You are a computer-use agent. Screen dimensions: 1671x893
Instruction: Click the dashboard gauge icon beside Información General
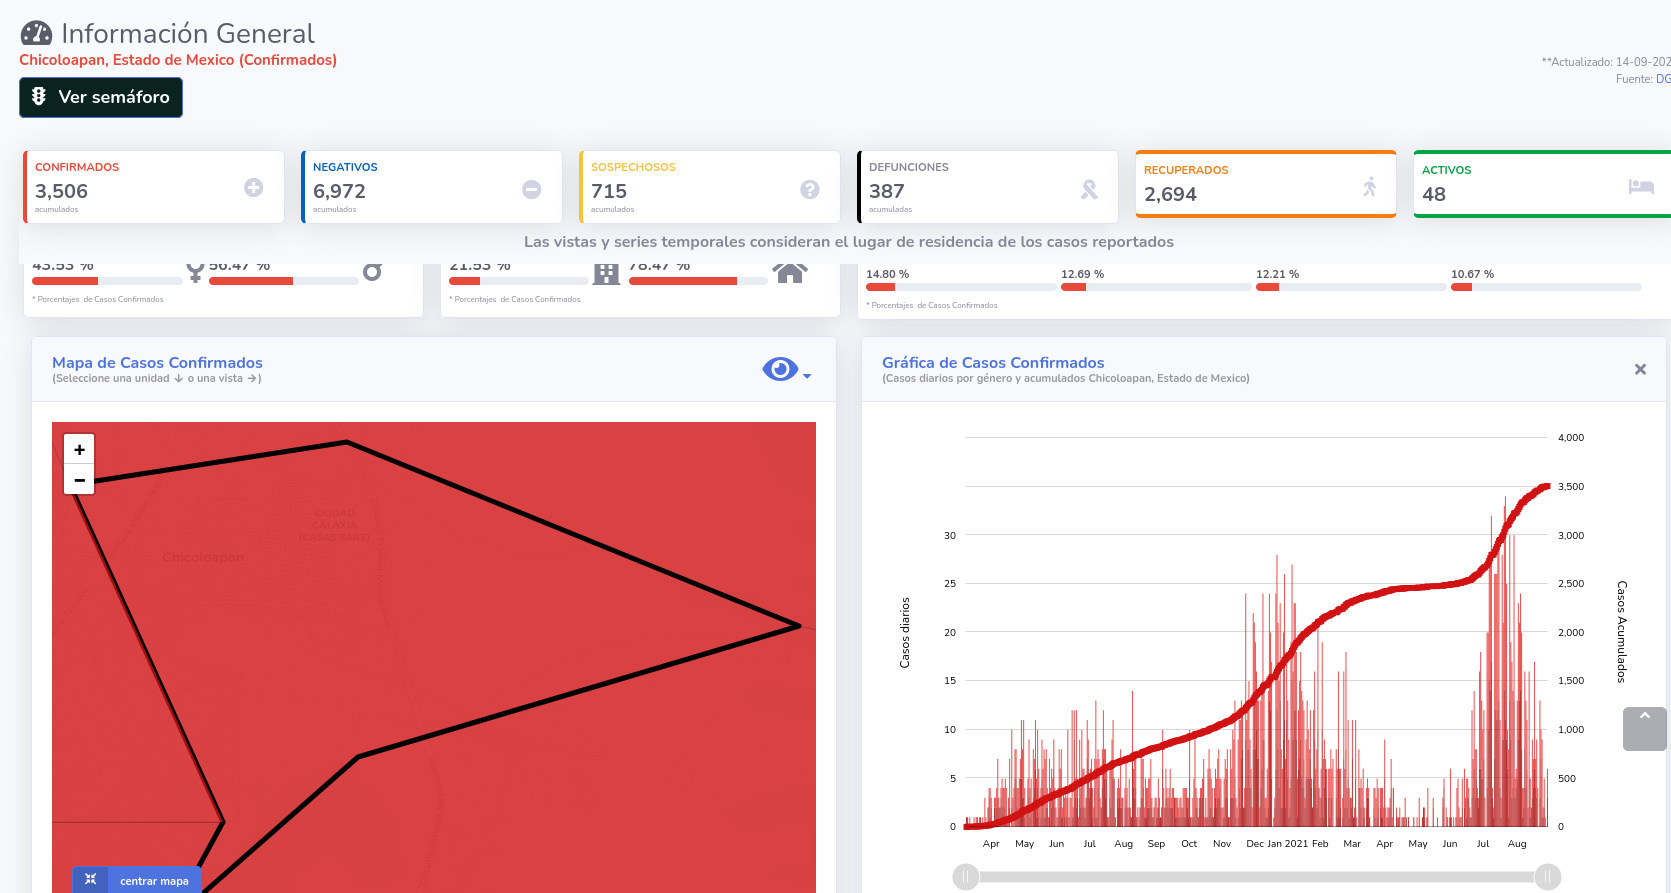click(x=36, y=33)
